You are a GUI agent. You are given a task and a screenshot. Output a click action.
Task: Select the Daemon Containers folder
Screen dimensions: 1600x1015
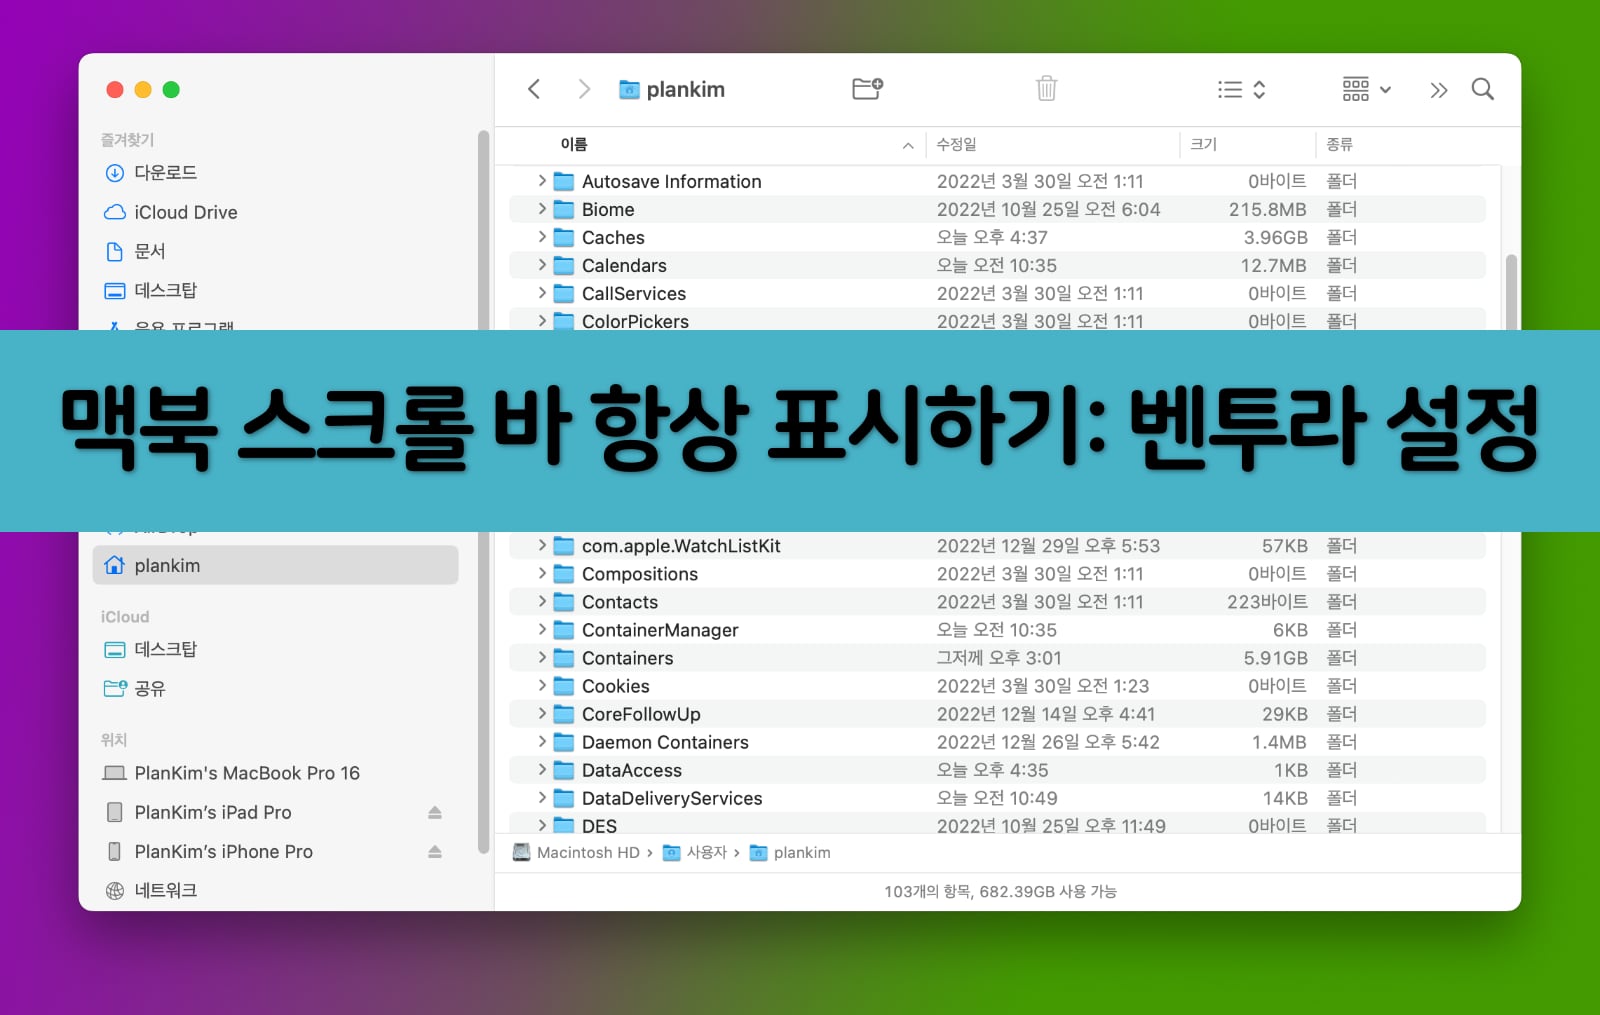(x=997, y=742)
